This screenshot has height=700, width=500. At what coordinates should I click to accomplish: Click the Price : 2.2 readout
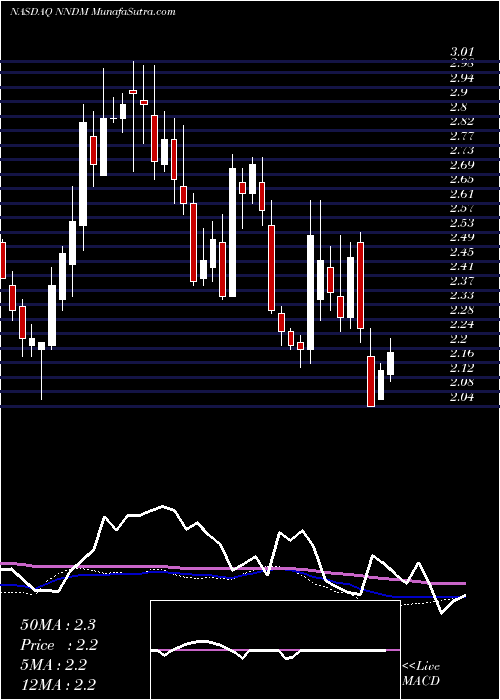point(59,645)
